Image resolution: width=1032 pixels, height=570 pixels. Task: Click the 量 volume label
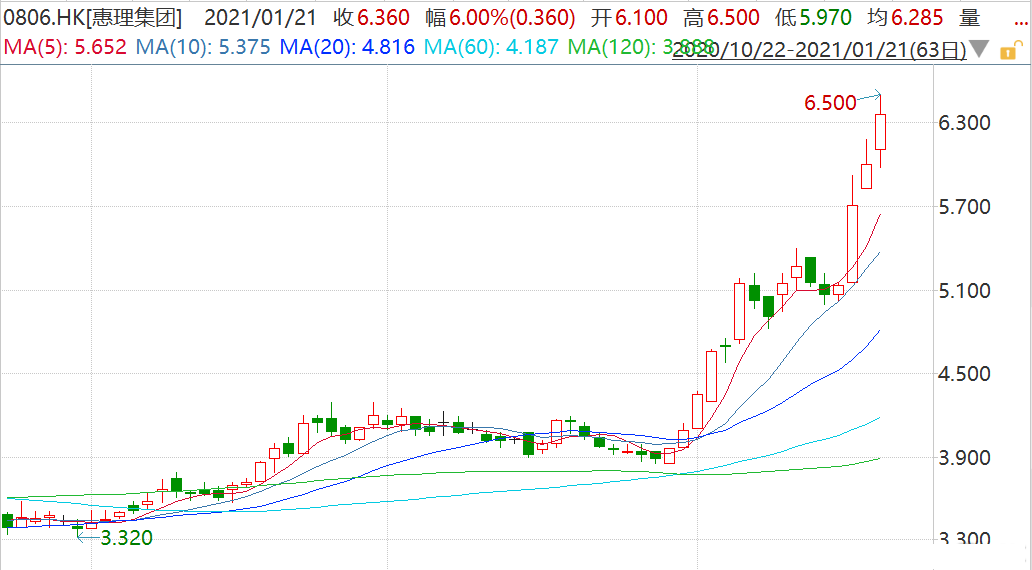pos(969,18)
